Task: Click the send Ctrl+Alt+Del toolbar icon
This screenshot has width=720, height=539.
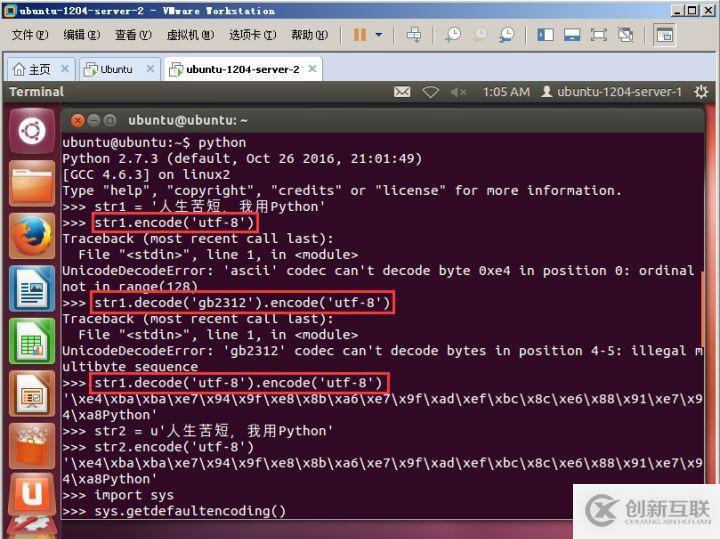Action: [x=414, y=35]
